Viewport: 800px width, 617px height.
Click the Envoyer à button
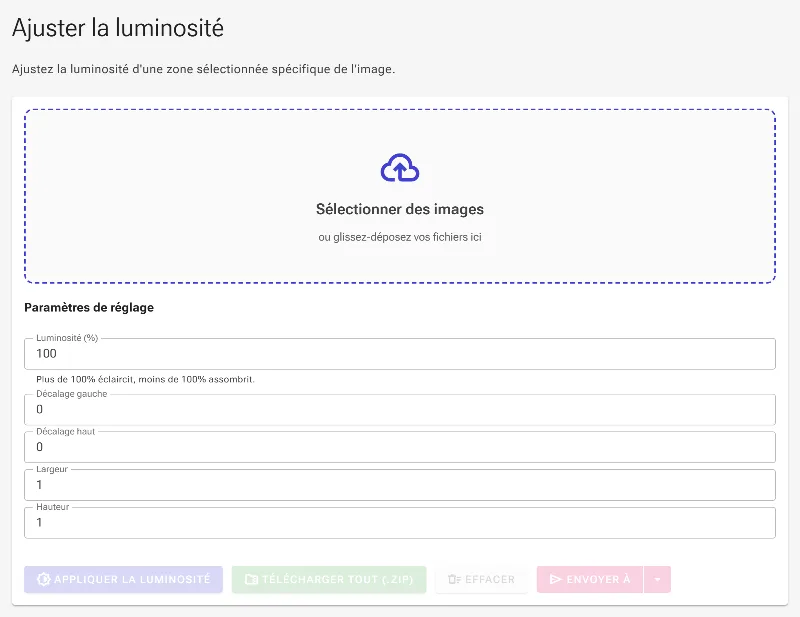(590, 579)
